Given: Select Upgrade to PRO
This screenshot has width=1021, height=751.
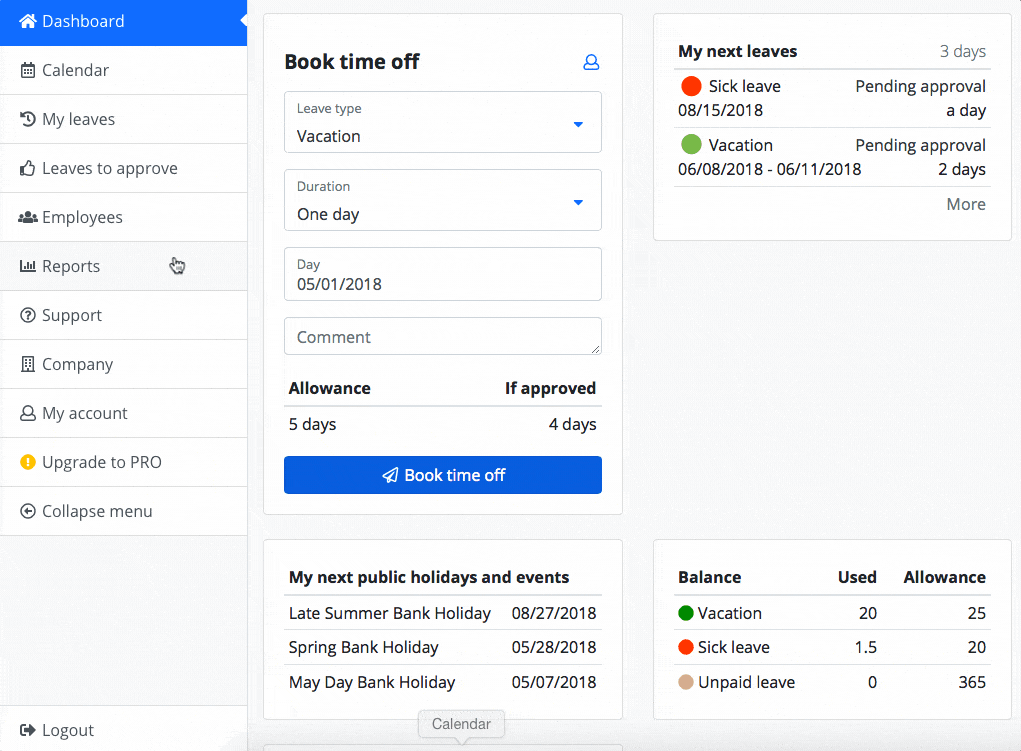Looking at the screenshot, I should click(x=101, y=462).
